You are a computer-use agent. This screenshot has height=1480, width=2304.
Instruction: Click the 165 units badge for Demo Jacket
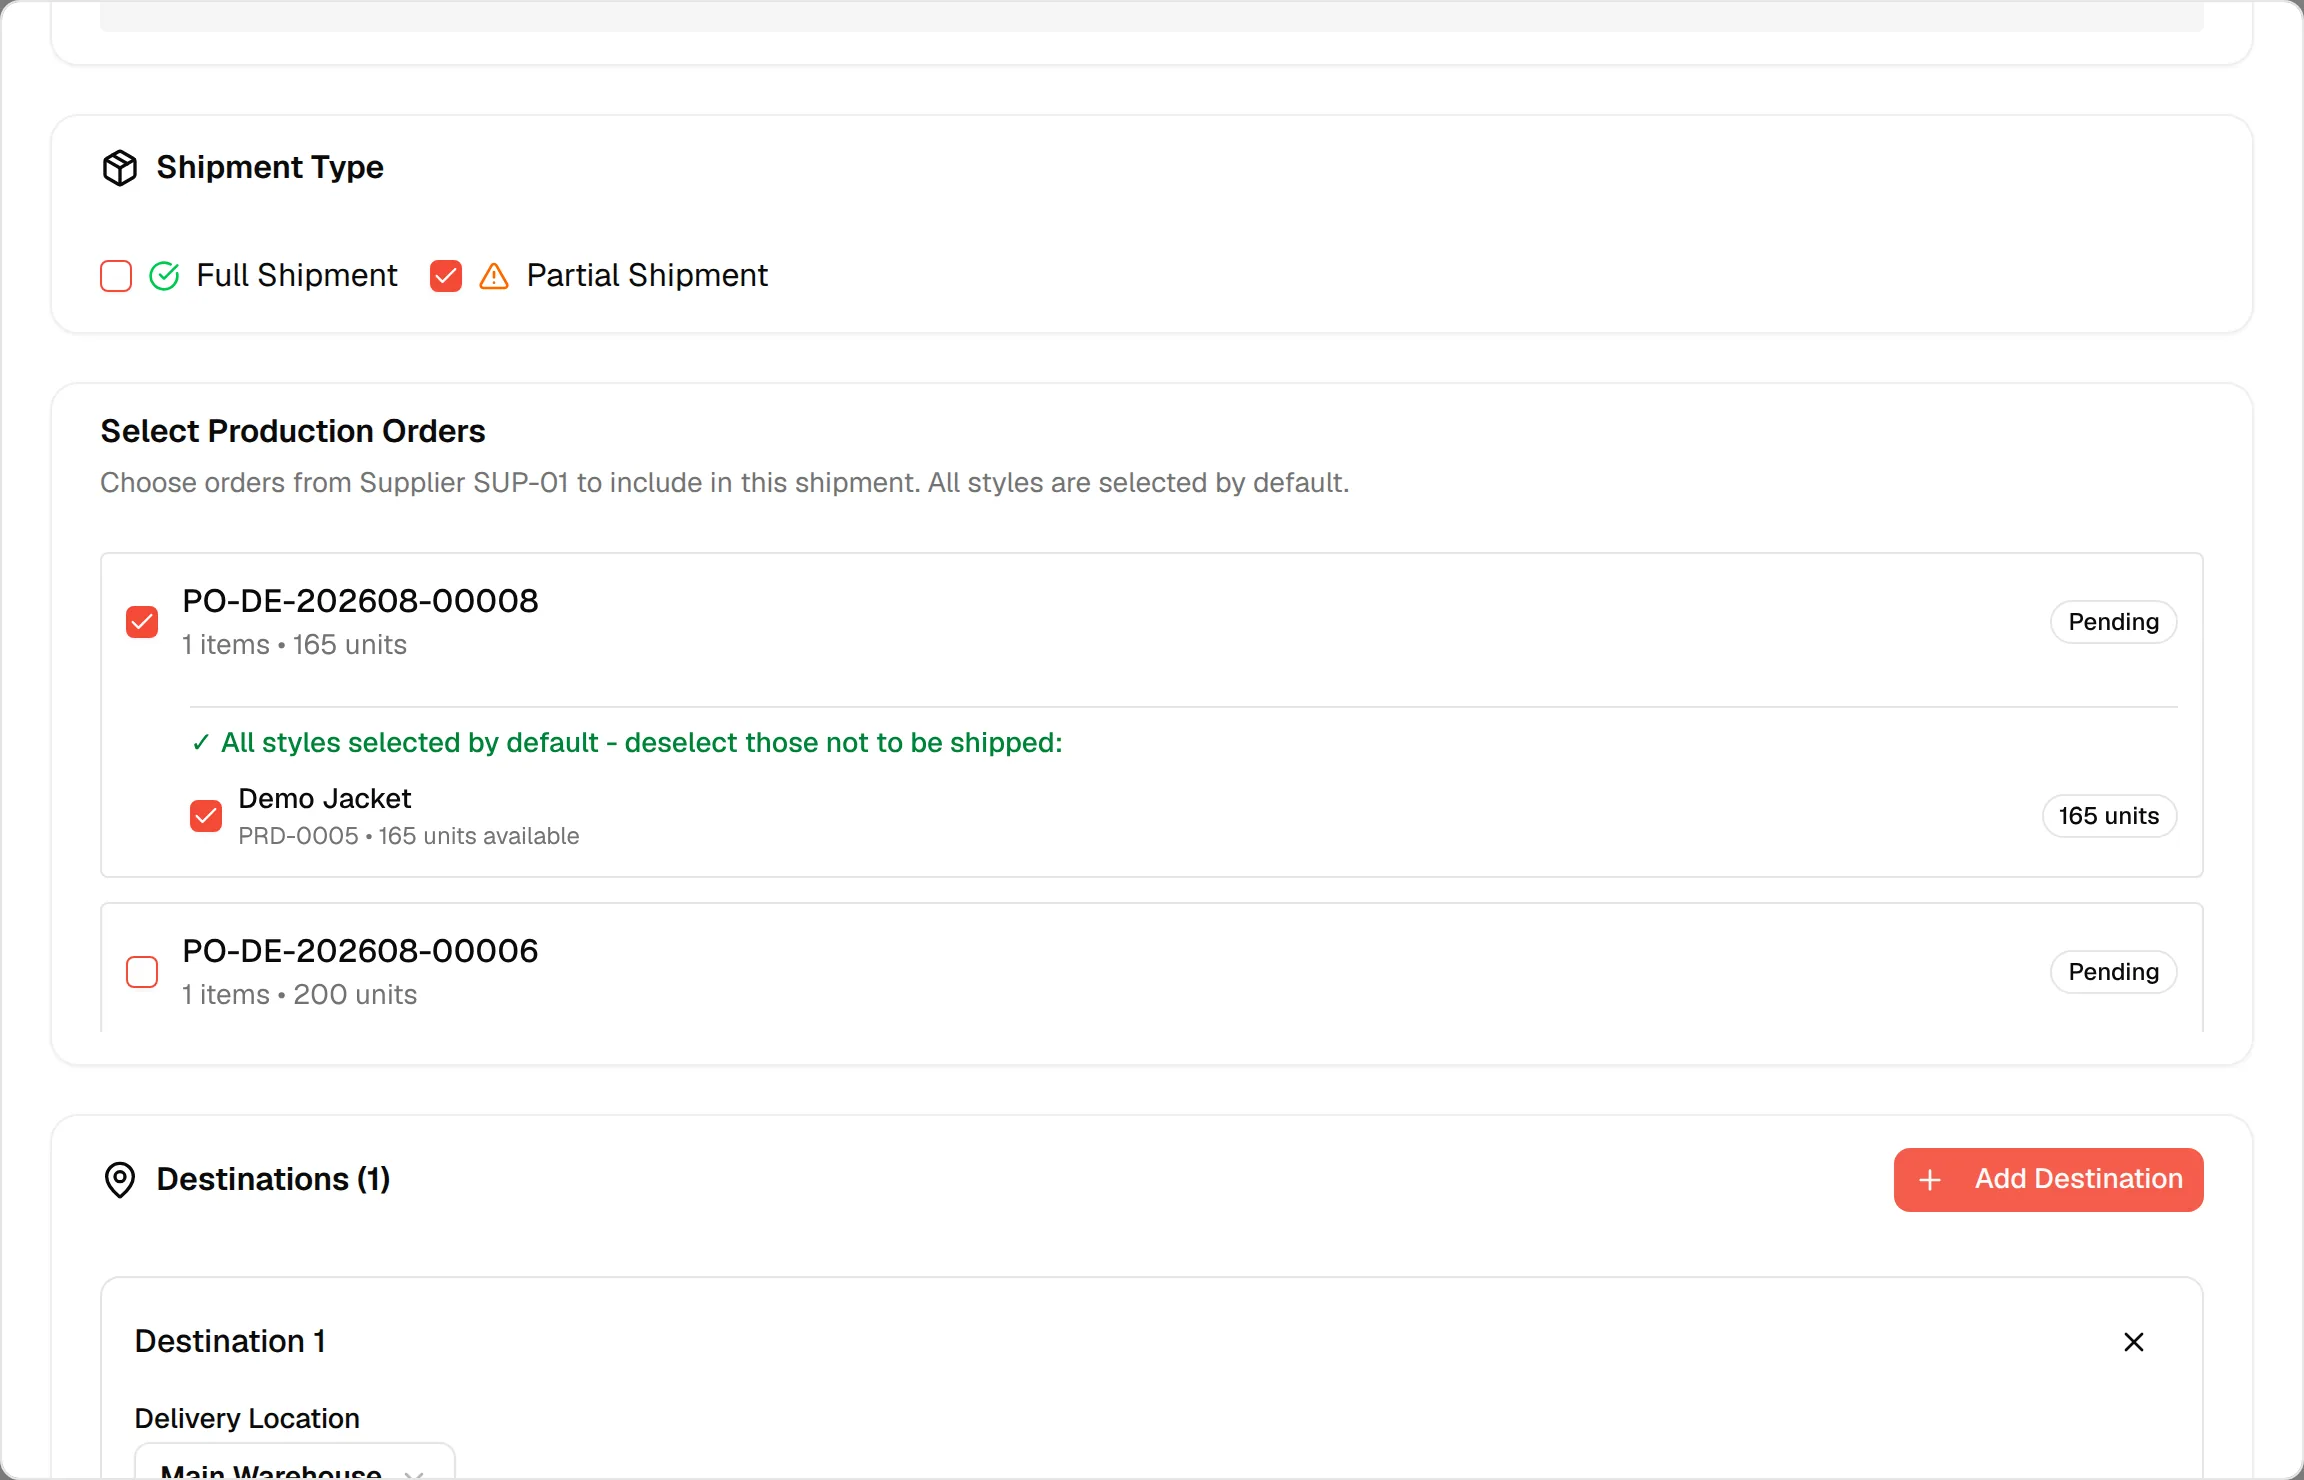2109,816
